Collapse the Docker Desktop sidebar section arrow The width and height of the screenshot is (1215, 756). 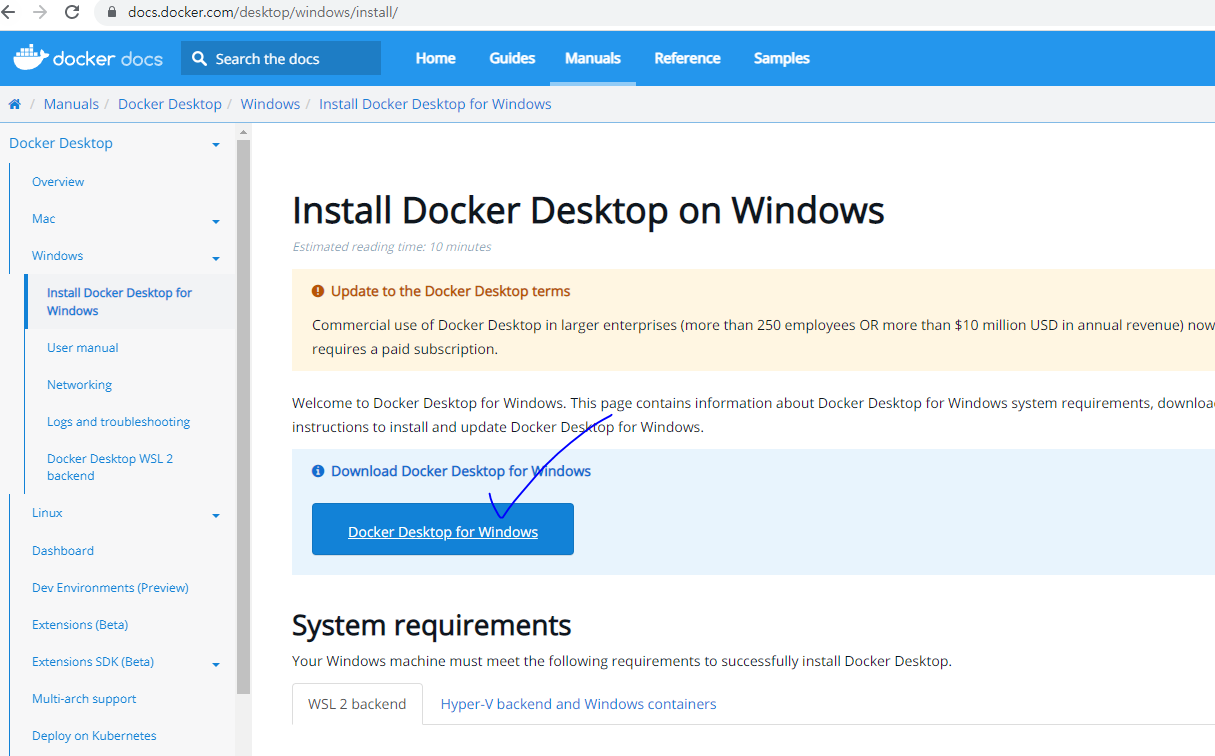coord(216,145)
